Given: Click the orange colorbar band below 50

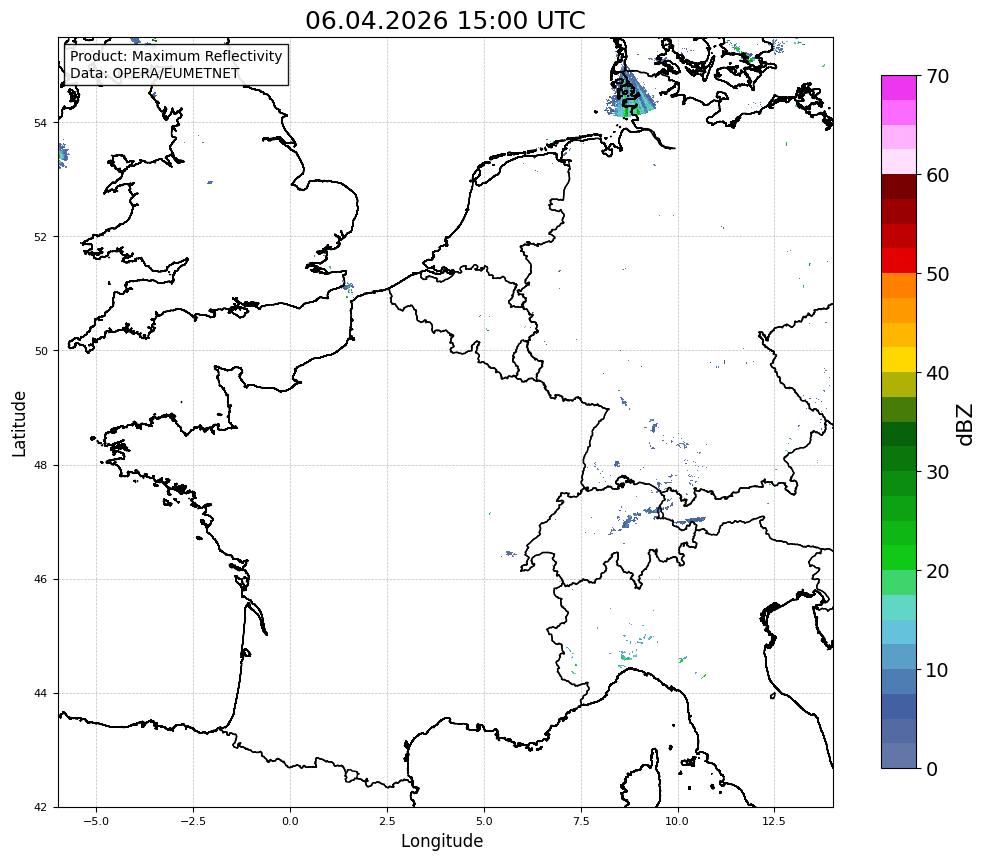Looking at the screenshot, I should pos(898,285).
